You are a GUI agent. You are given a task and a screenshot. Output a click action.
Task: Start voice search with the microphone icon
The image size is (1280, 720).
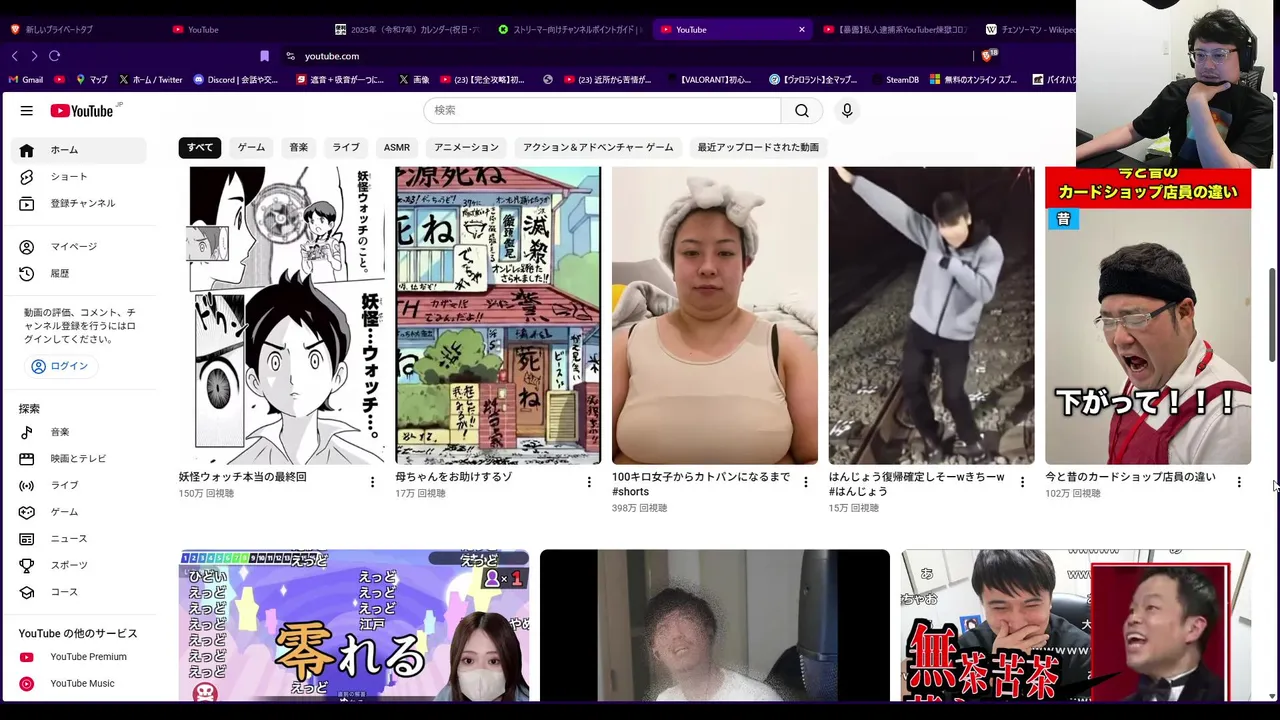847,111
